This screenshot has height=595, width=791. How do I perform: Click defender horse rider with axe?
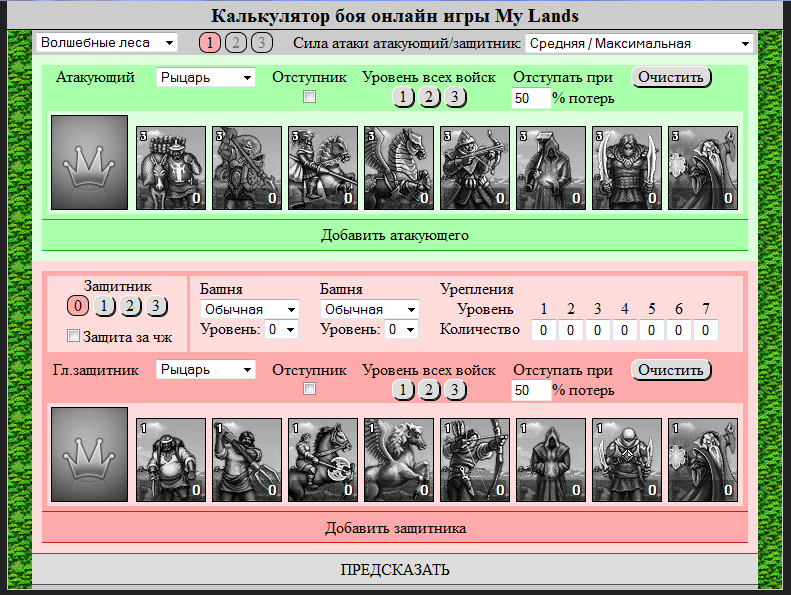pyautogui.click(x=323, y=460)
